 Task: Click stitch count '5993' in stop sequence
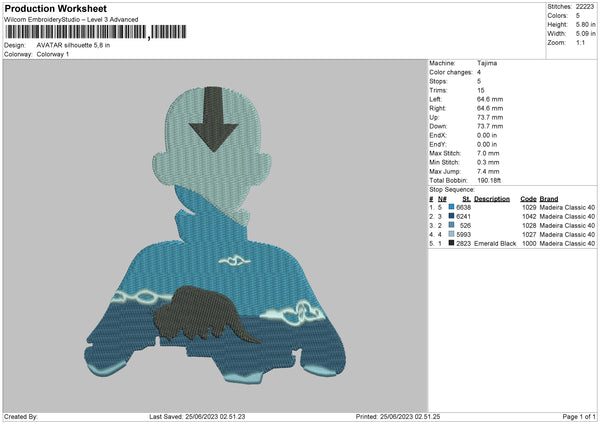(463, 235)
